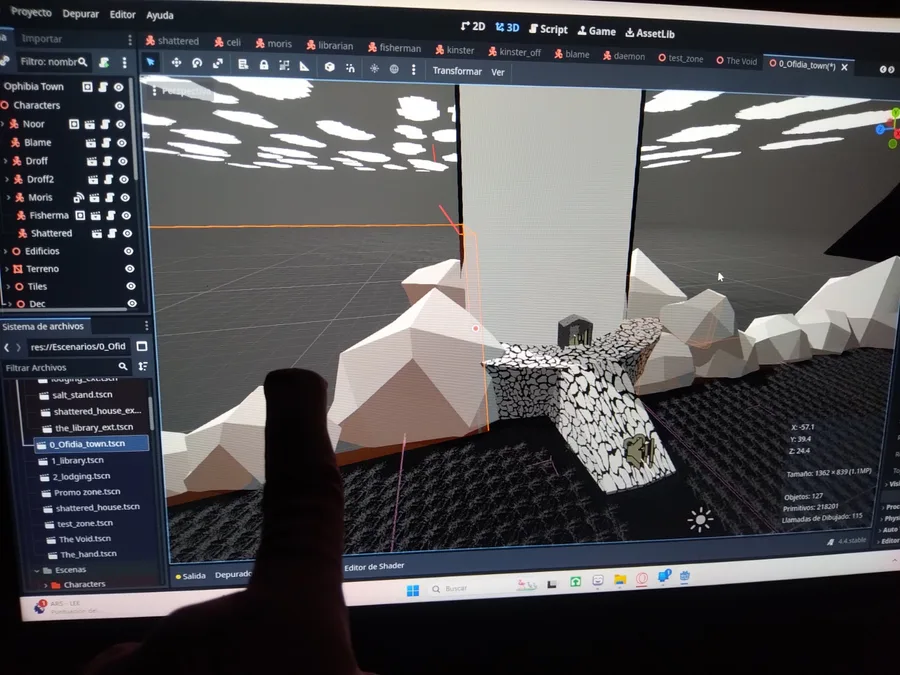The width and height of the screenshot is (900, 675).
Task: Expand the Terreno node
Action: coord(7,269)
